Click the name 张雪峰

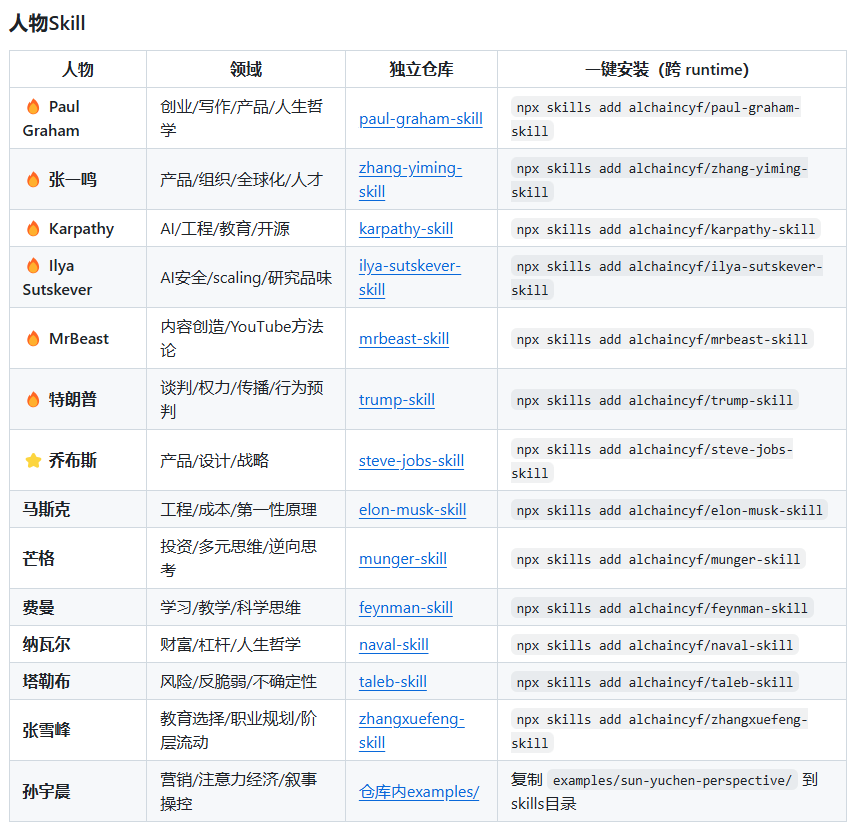click(x=46, y=730)
